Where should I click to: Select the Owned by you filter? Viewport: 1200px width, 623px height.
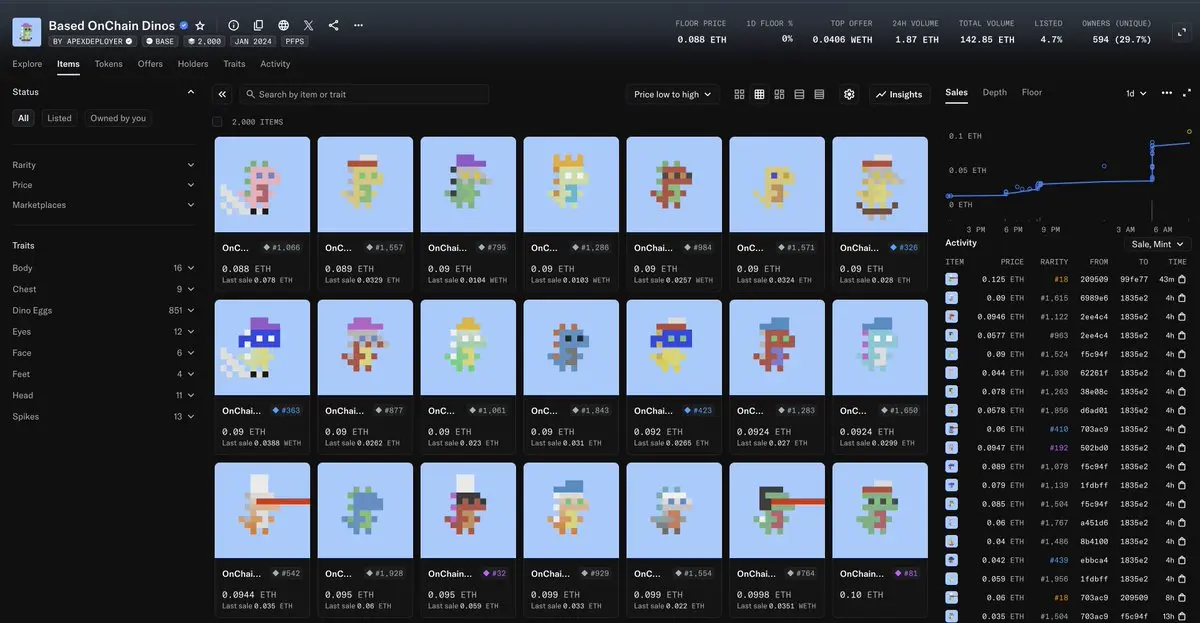(118, 118)
